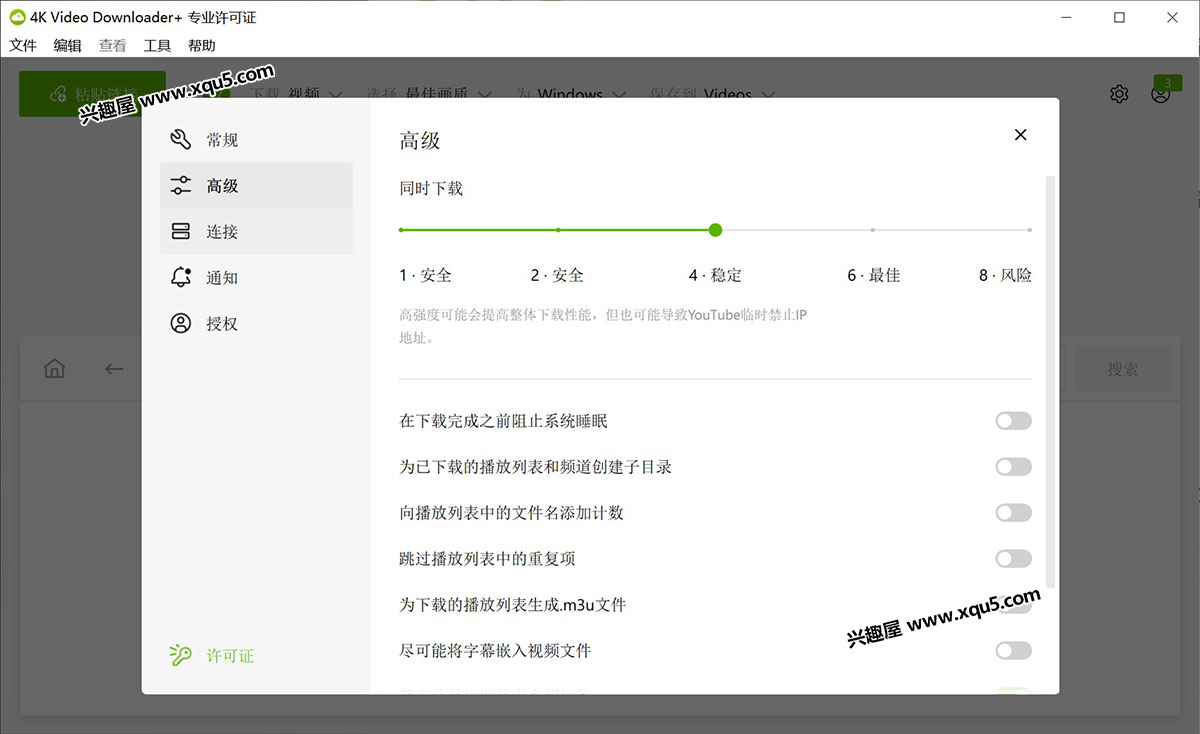Open the 通知 notifications tab
The height and width of the screenshot is (734, 1200).
256,278
